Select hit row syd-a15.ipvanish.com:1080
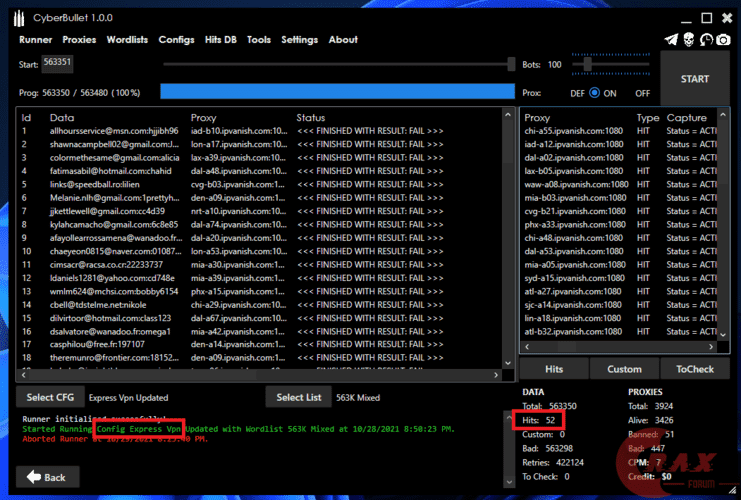Screen dimensions: 741x500 point(620,278)
